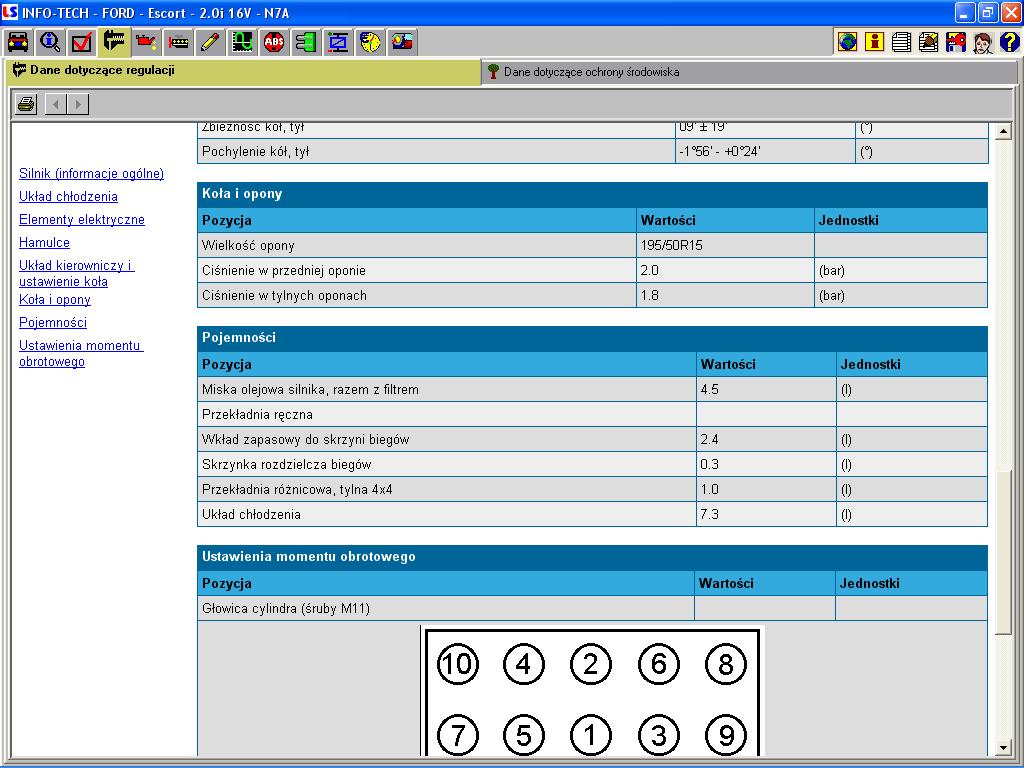Click the red oil can icon
Viewport: 1024px width, 768px height.
tap(146, 42)
